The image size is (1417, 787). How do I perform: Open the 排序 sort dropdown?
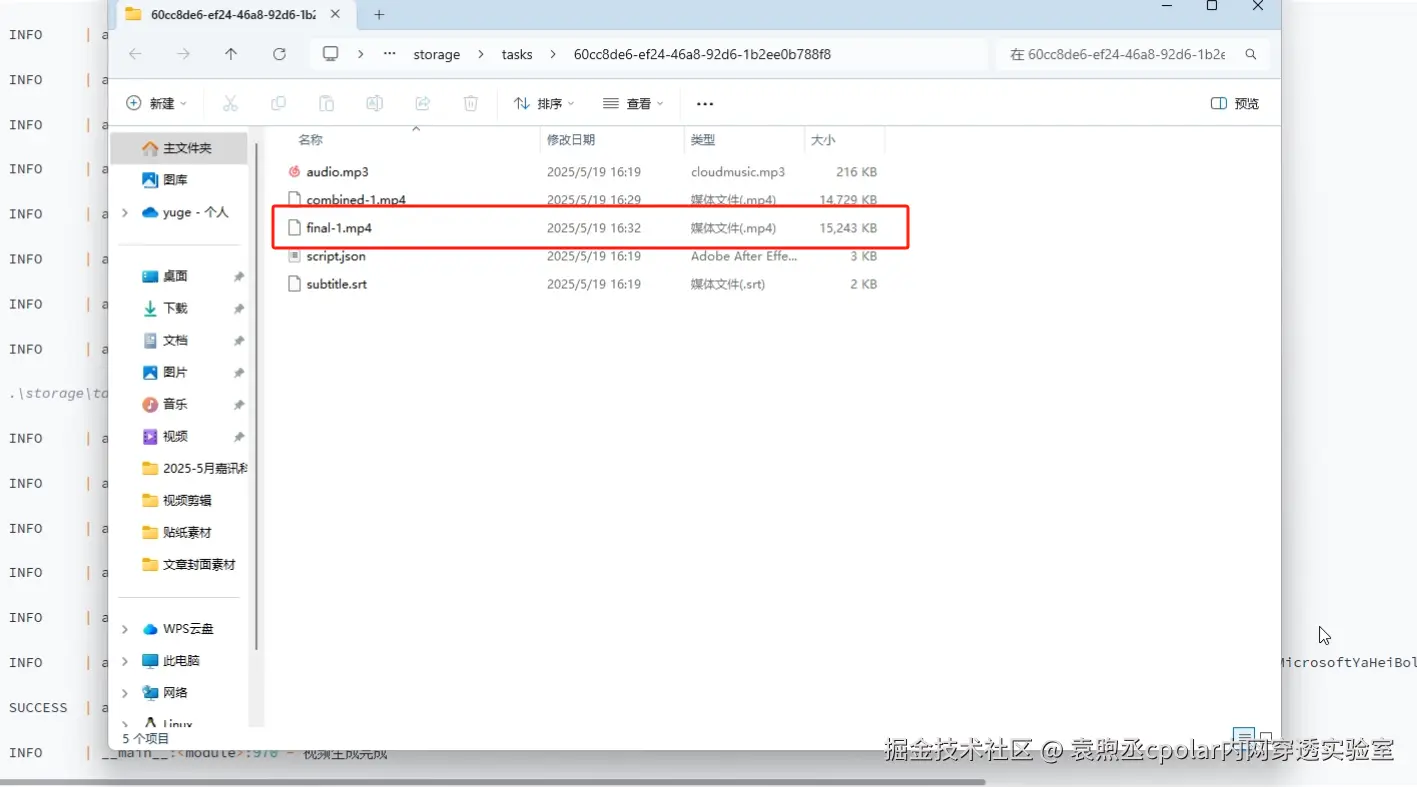[544, 103]
